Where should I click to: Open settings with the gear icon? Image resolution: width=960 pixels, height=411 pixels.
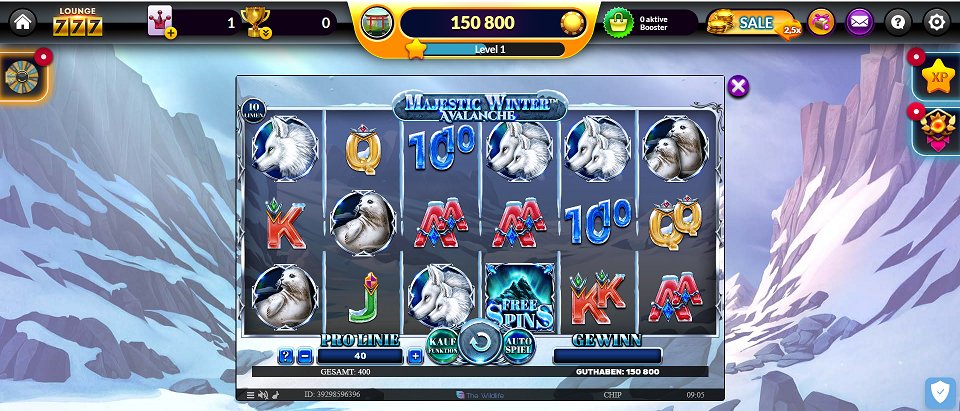point(936,23)
